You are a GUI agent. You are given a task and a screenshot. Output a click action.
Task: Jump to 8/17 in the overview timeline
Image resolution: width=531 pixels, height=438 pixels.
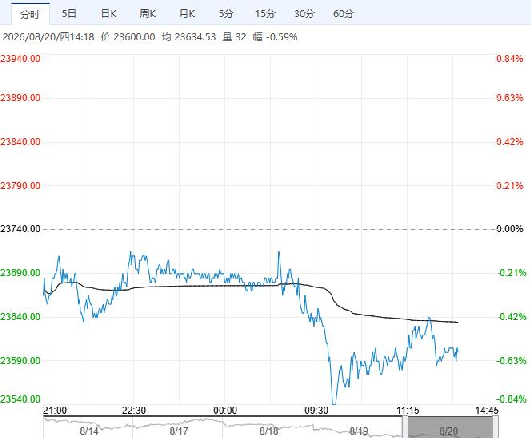point(179,431)
